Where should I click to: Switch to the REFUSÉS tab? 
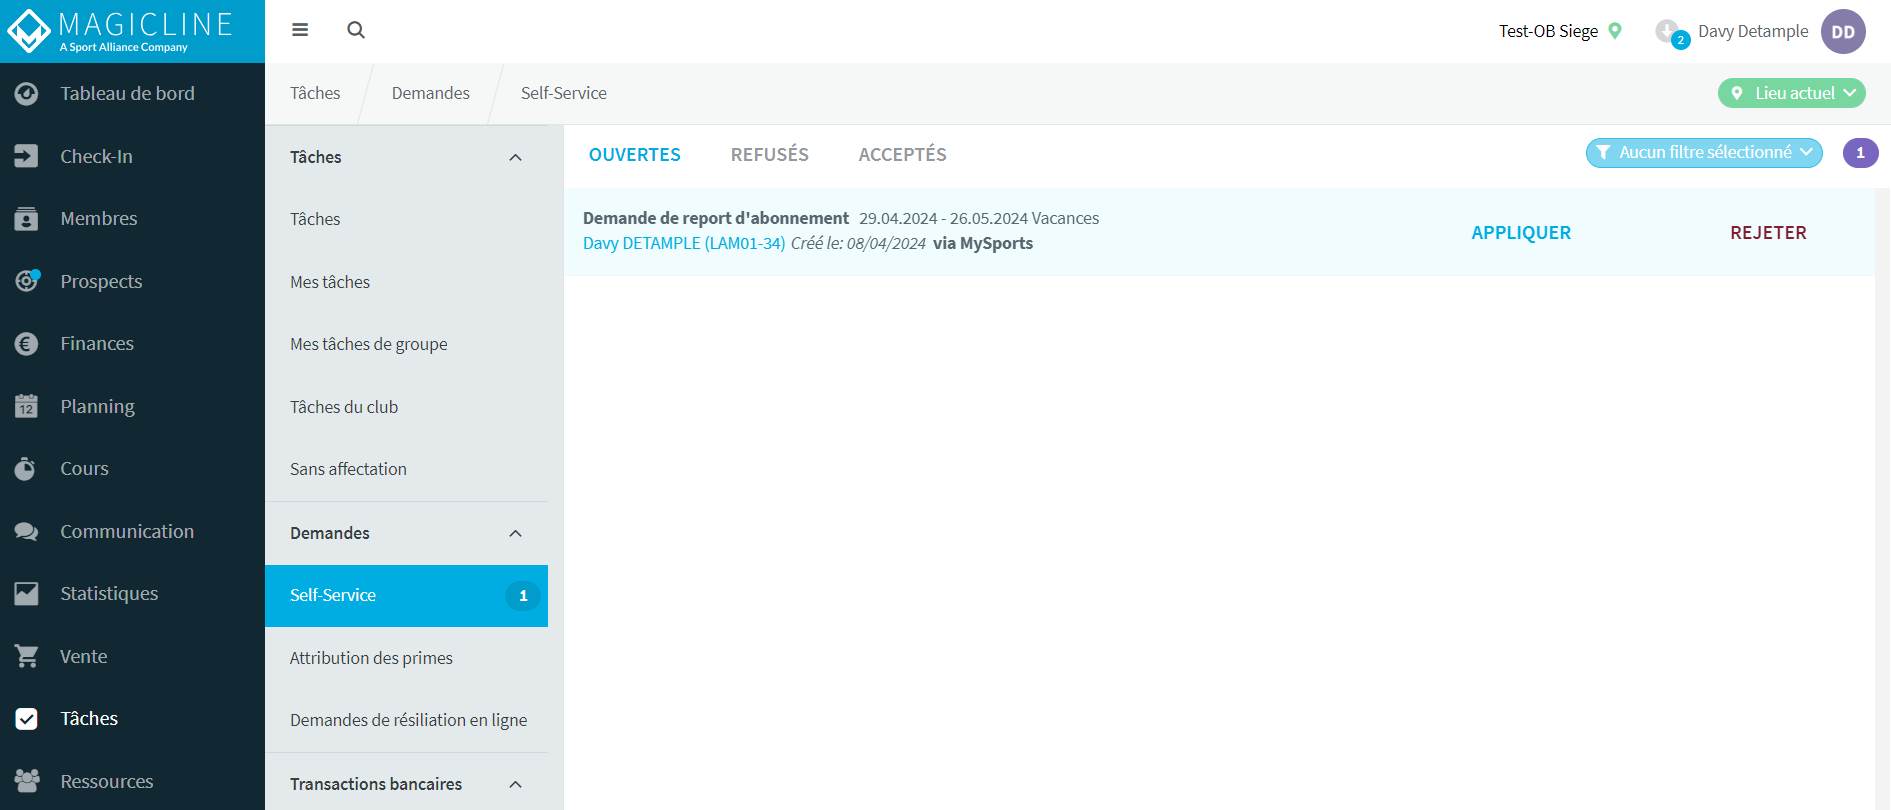[769, 155]
